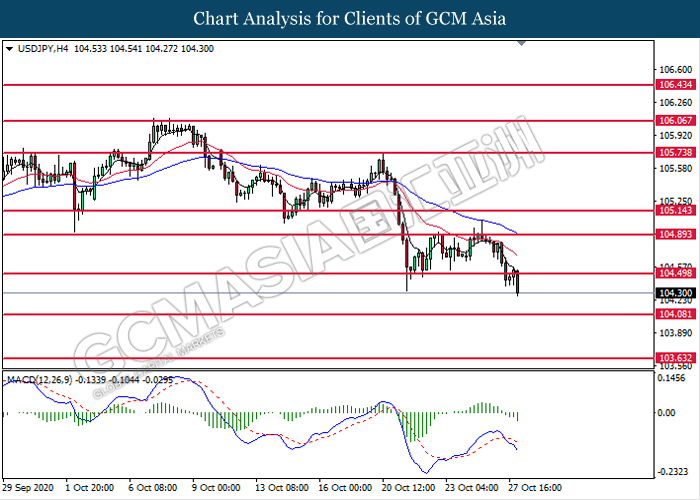The image size is (700, 500).
Task: Click the 104.498 price level label
Action: [x=675, y=273]
